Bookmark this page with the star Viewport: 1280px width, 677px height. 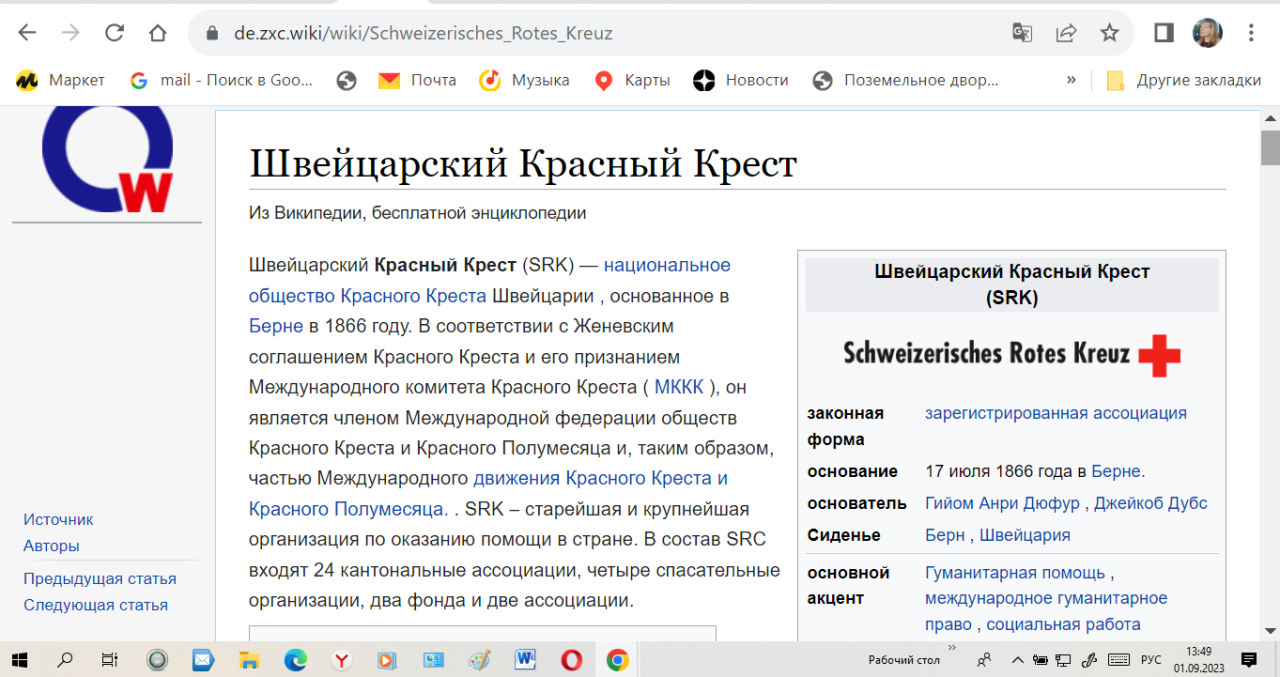click(x=1109, y=33)
